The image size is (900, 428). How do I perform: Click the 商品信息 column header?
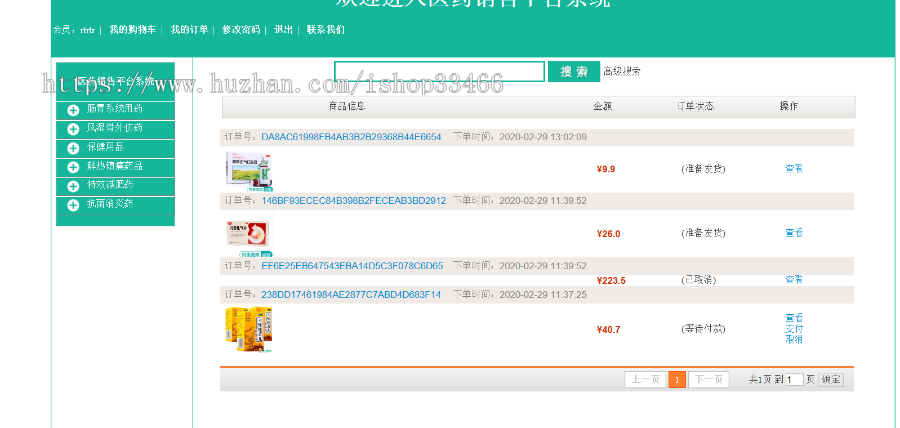pyautogui.click(x=347, y=106)
